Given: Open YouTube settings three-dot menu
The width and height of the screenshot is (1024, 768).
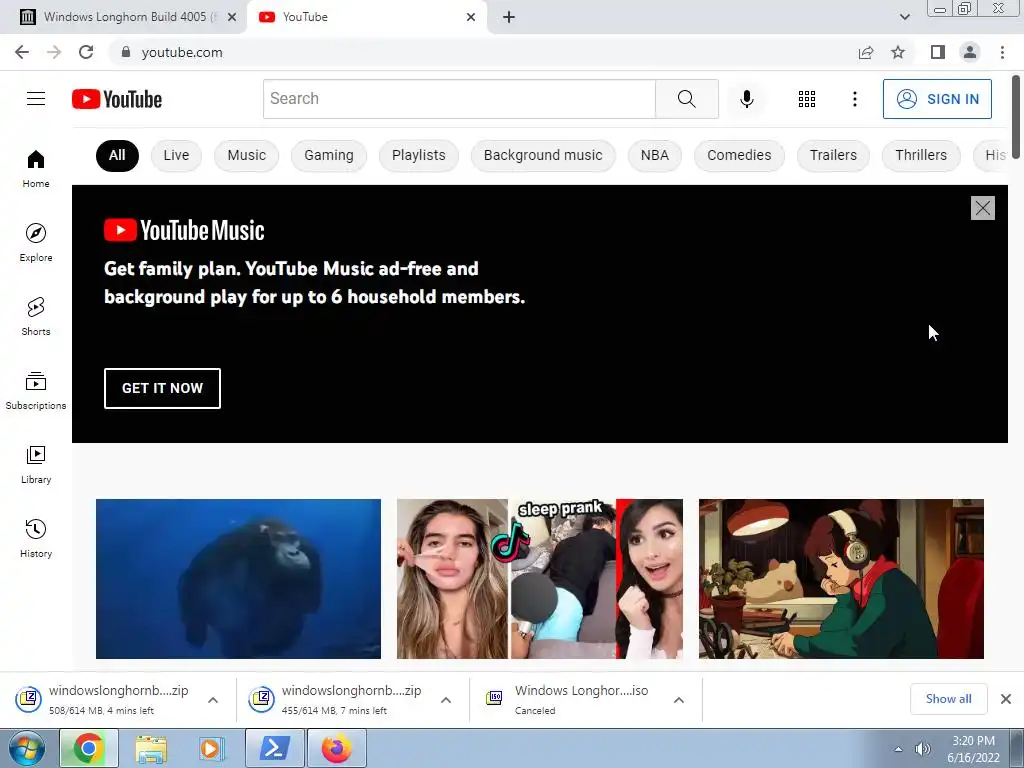Looking at the screenshot, I should point(855,99).
